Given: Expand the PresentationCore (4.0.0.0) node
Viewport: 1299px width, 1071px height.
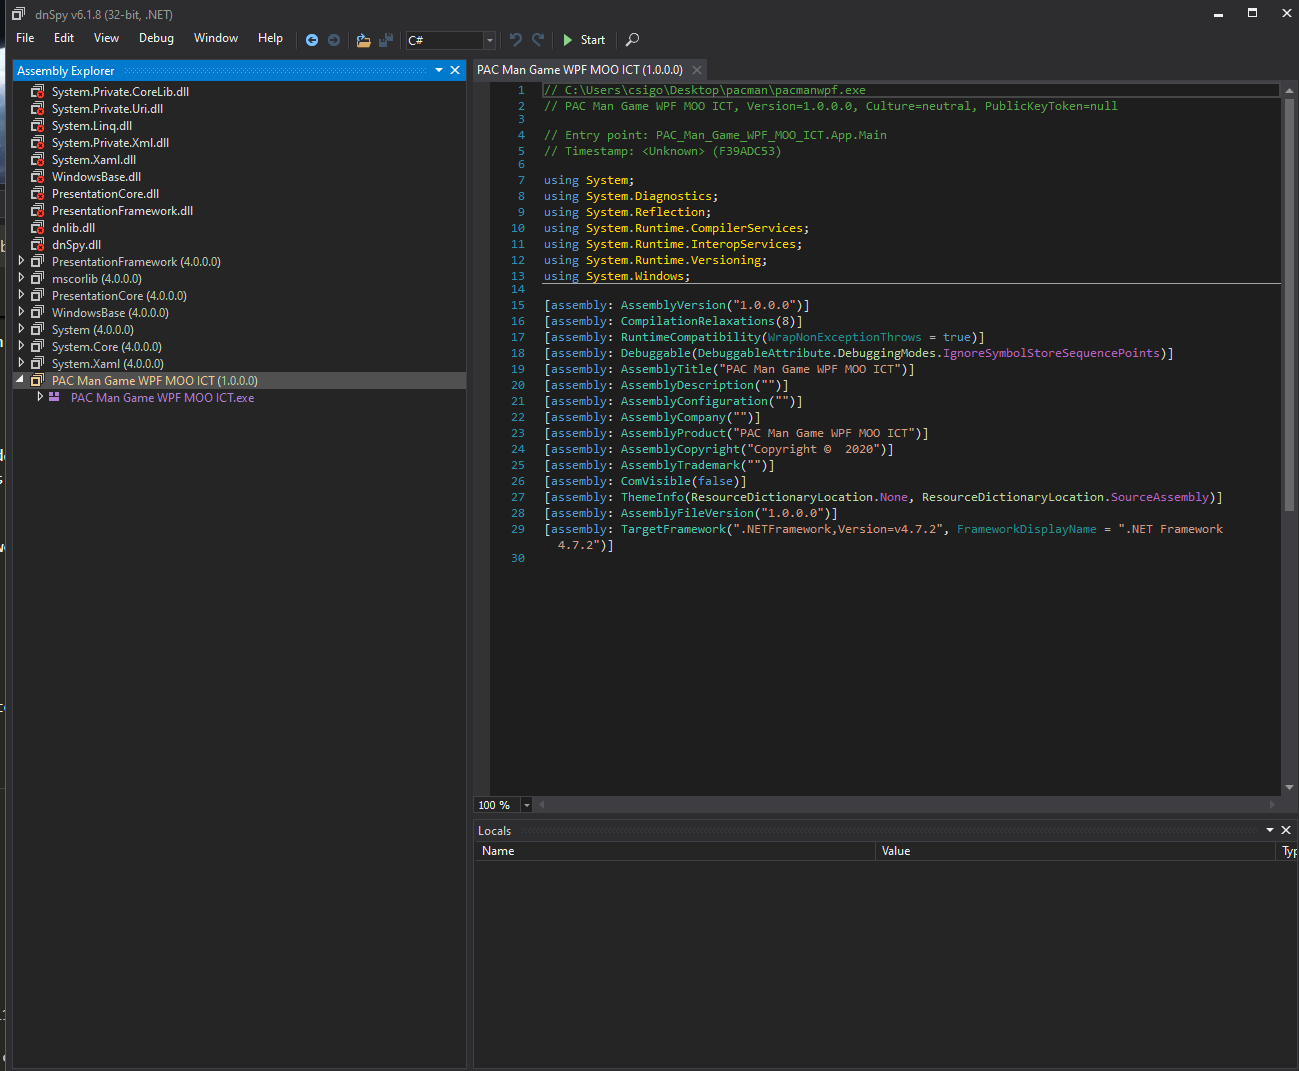Looking at the screenshot, I should pos(21,295).
